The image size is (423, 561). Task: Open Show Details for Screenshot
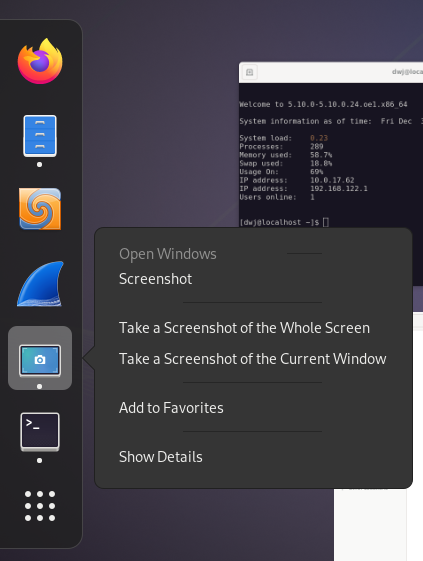161,457
